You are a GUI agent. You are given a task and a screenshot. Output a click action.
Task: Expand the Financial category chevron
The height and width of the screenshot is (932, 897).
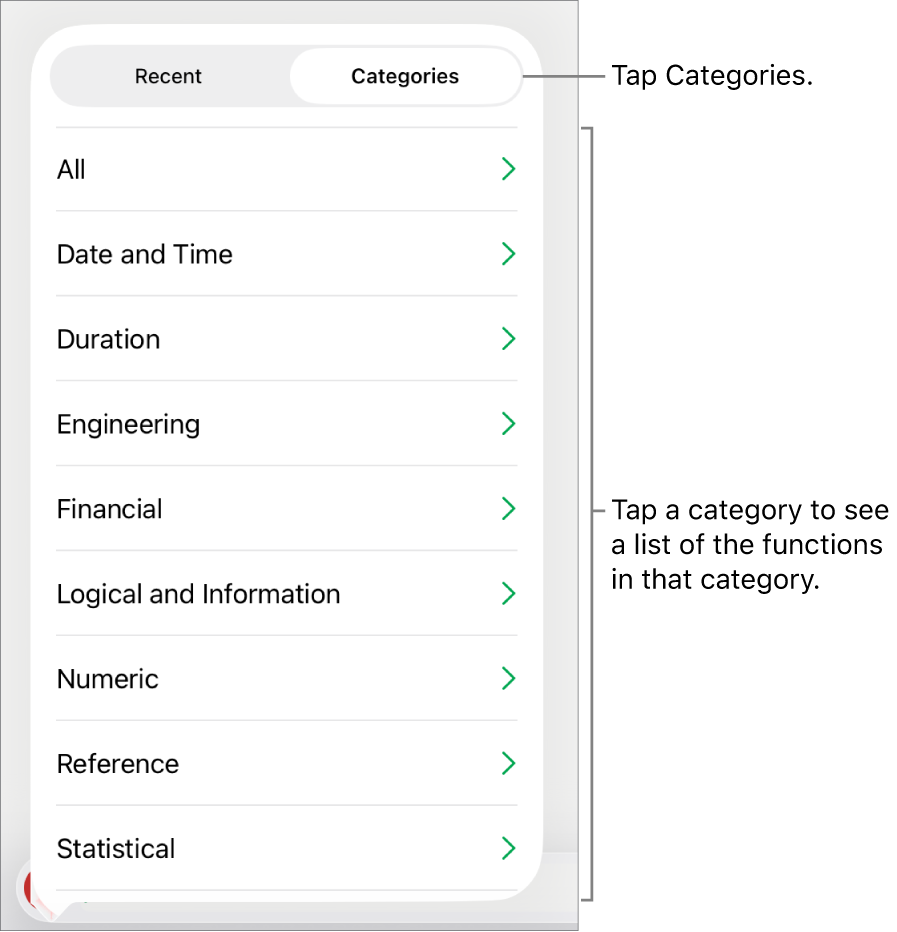[509, 509]
